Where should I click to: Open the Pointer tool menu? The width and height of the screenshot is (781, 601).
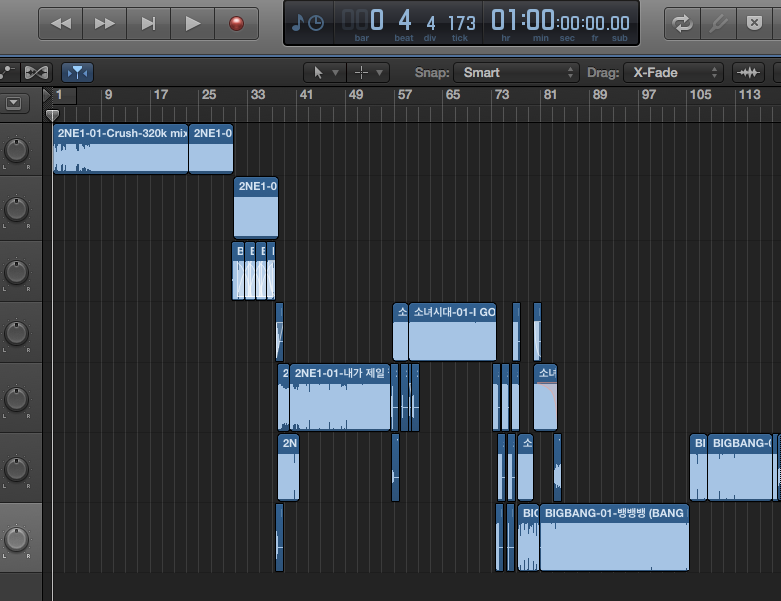(325, 73)
